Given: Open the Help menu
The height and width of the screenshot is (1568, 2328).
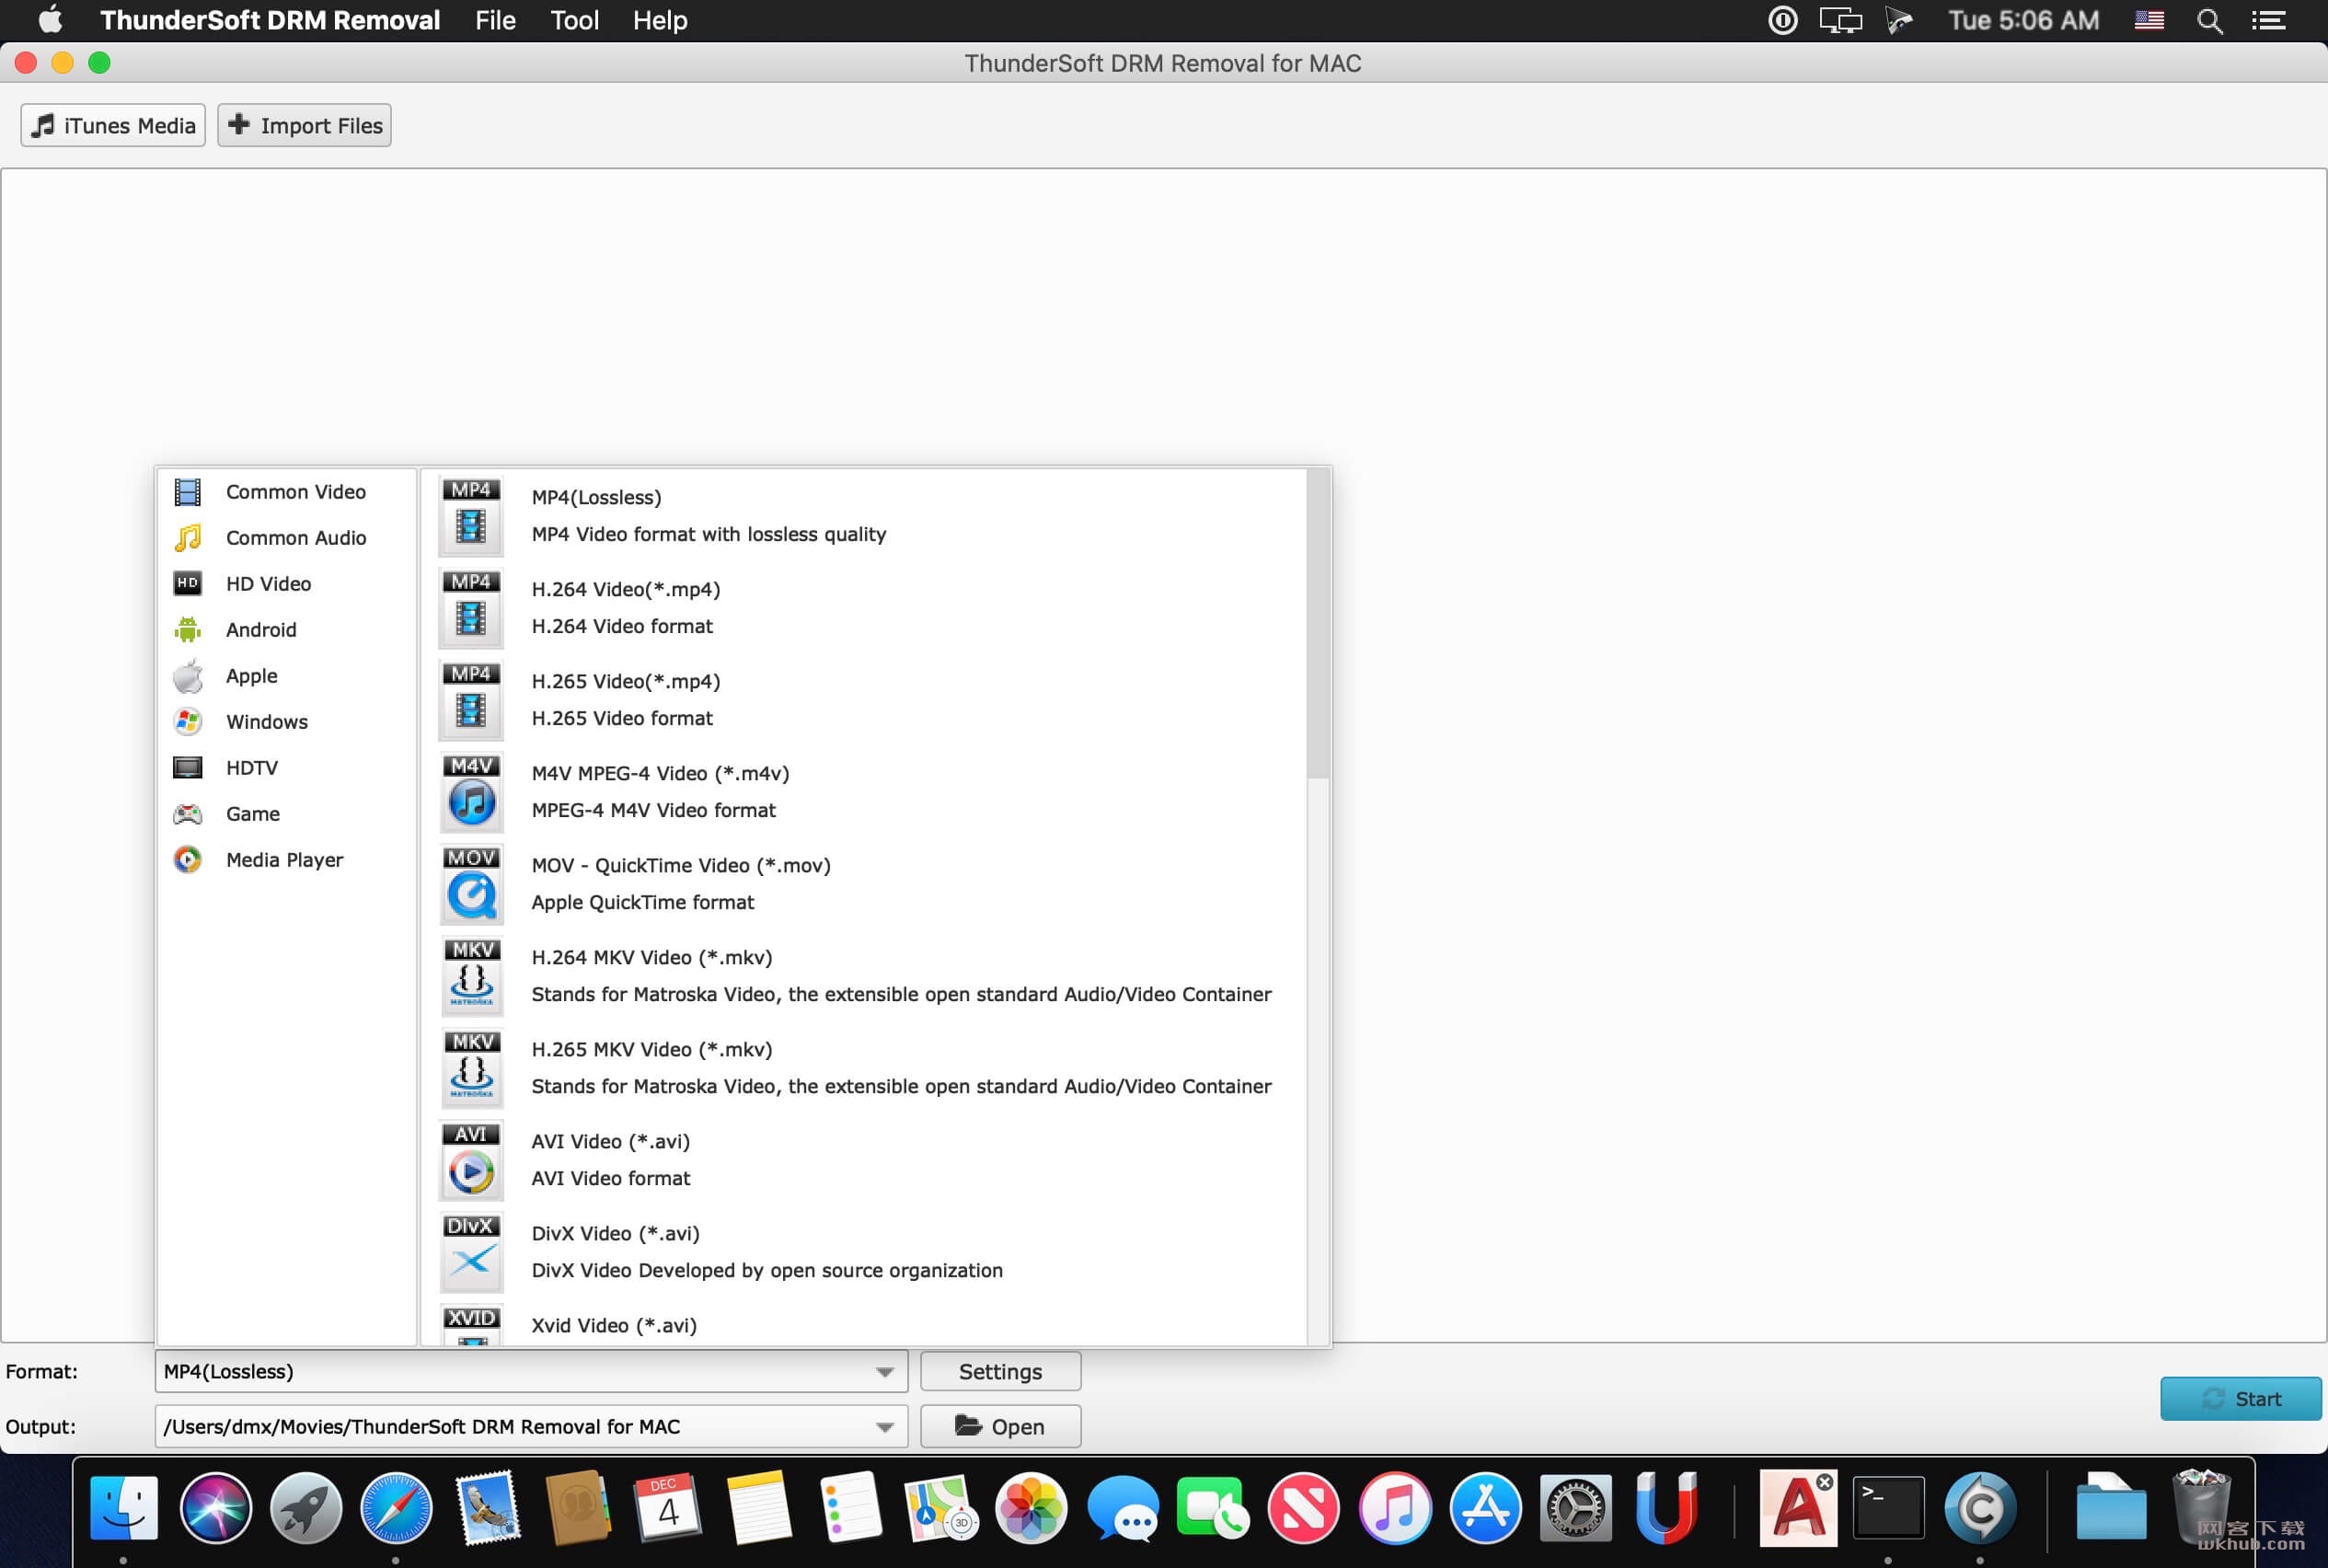Looking at the screenshot, I should coord(660,21).
